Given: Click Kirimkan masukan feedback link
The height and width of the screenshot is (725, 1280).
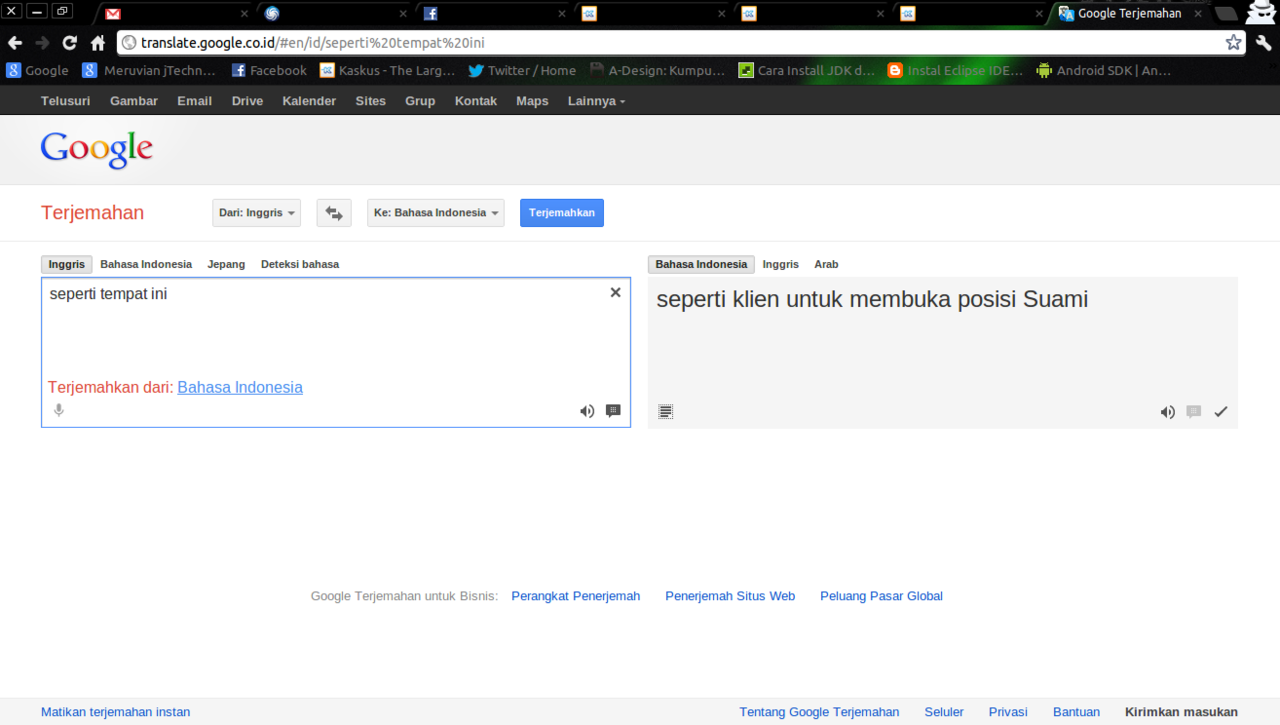Looking at the screenshot, I should pos(1181,712).
